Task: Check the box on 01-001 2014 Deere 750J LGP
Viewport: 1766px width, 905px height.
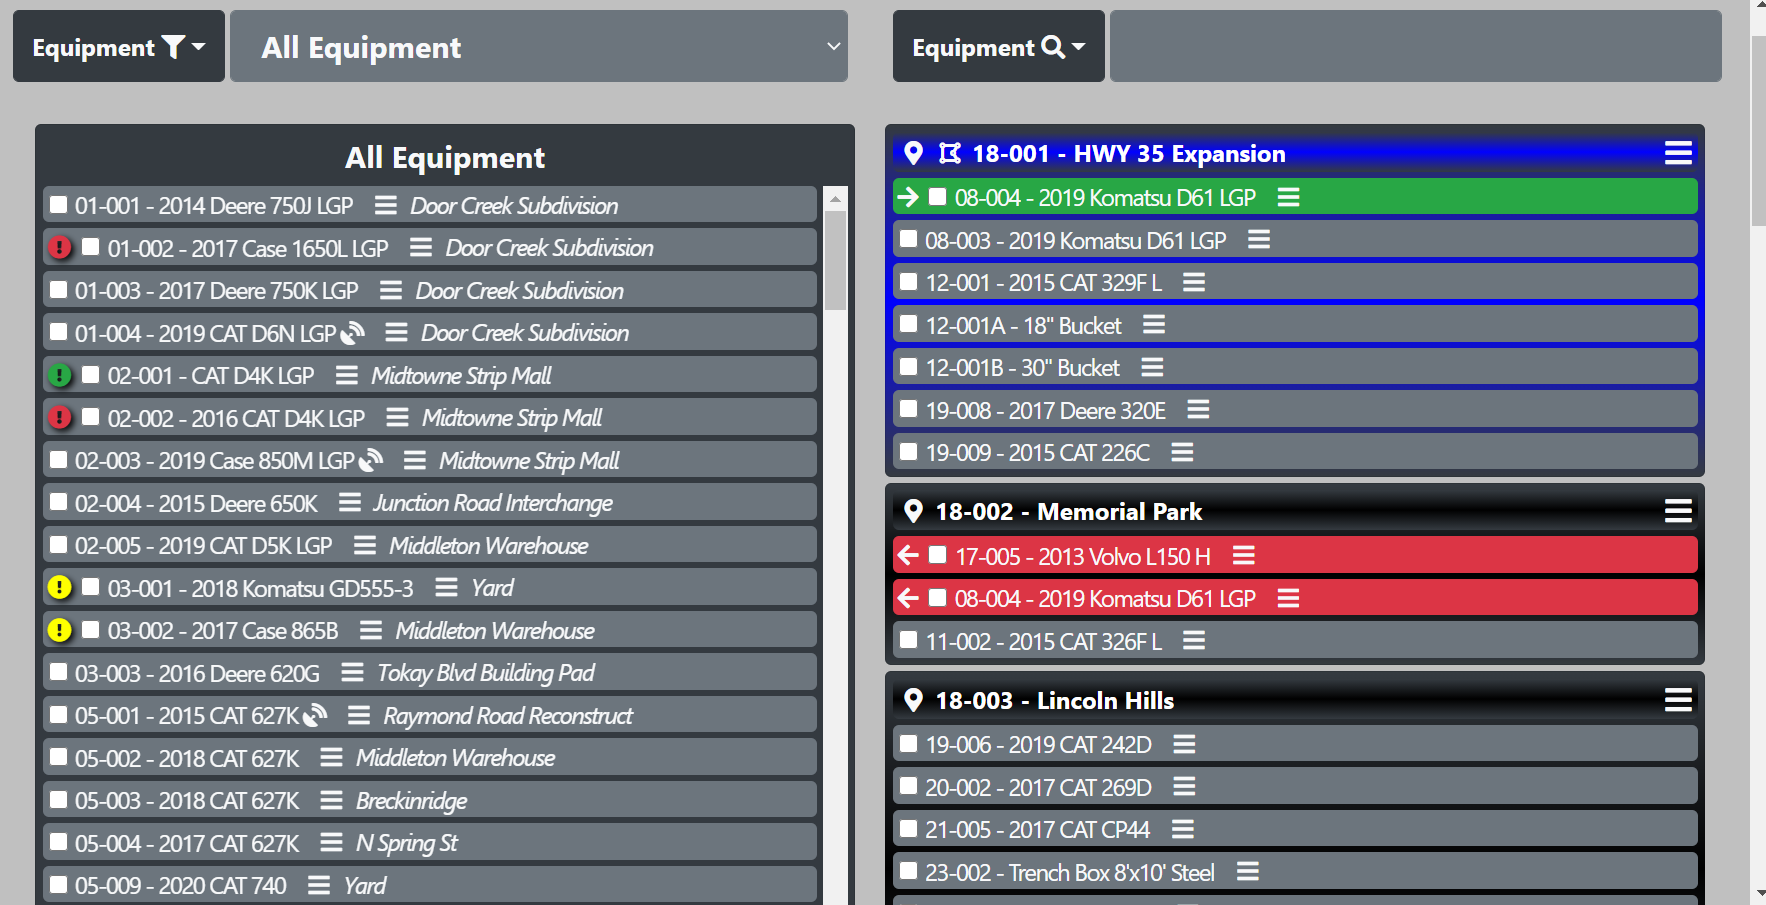Action: (x=58, y=205)
